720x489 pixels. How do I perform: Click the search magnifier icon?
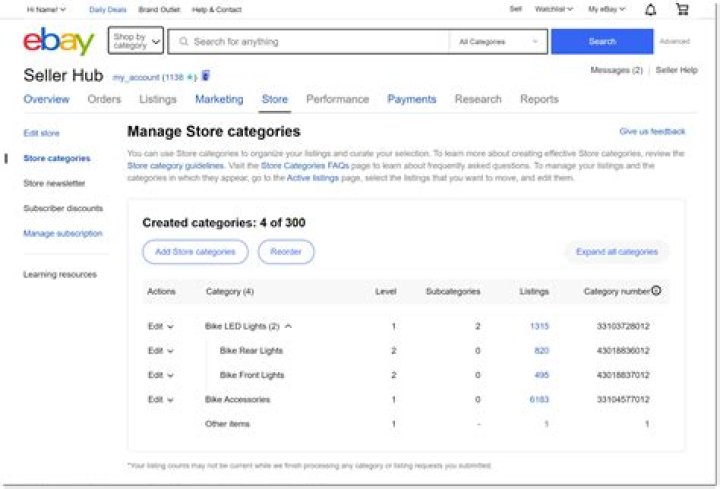pyautogui.click(x=183, y=42)
